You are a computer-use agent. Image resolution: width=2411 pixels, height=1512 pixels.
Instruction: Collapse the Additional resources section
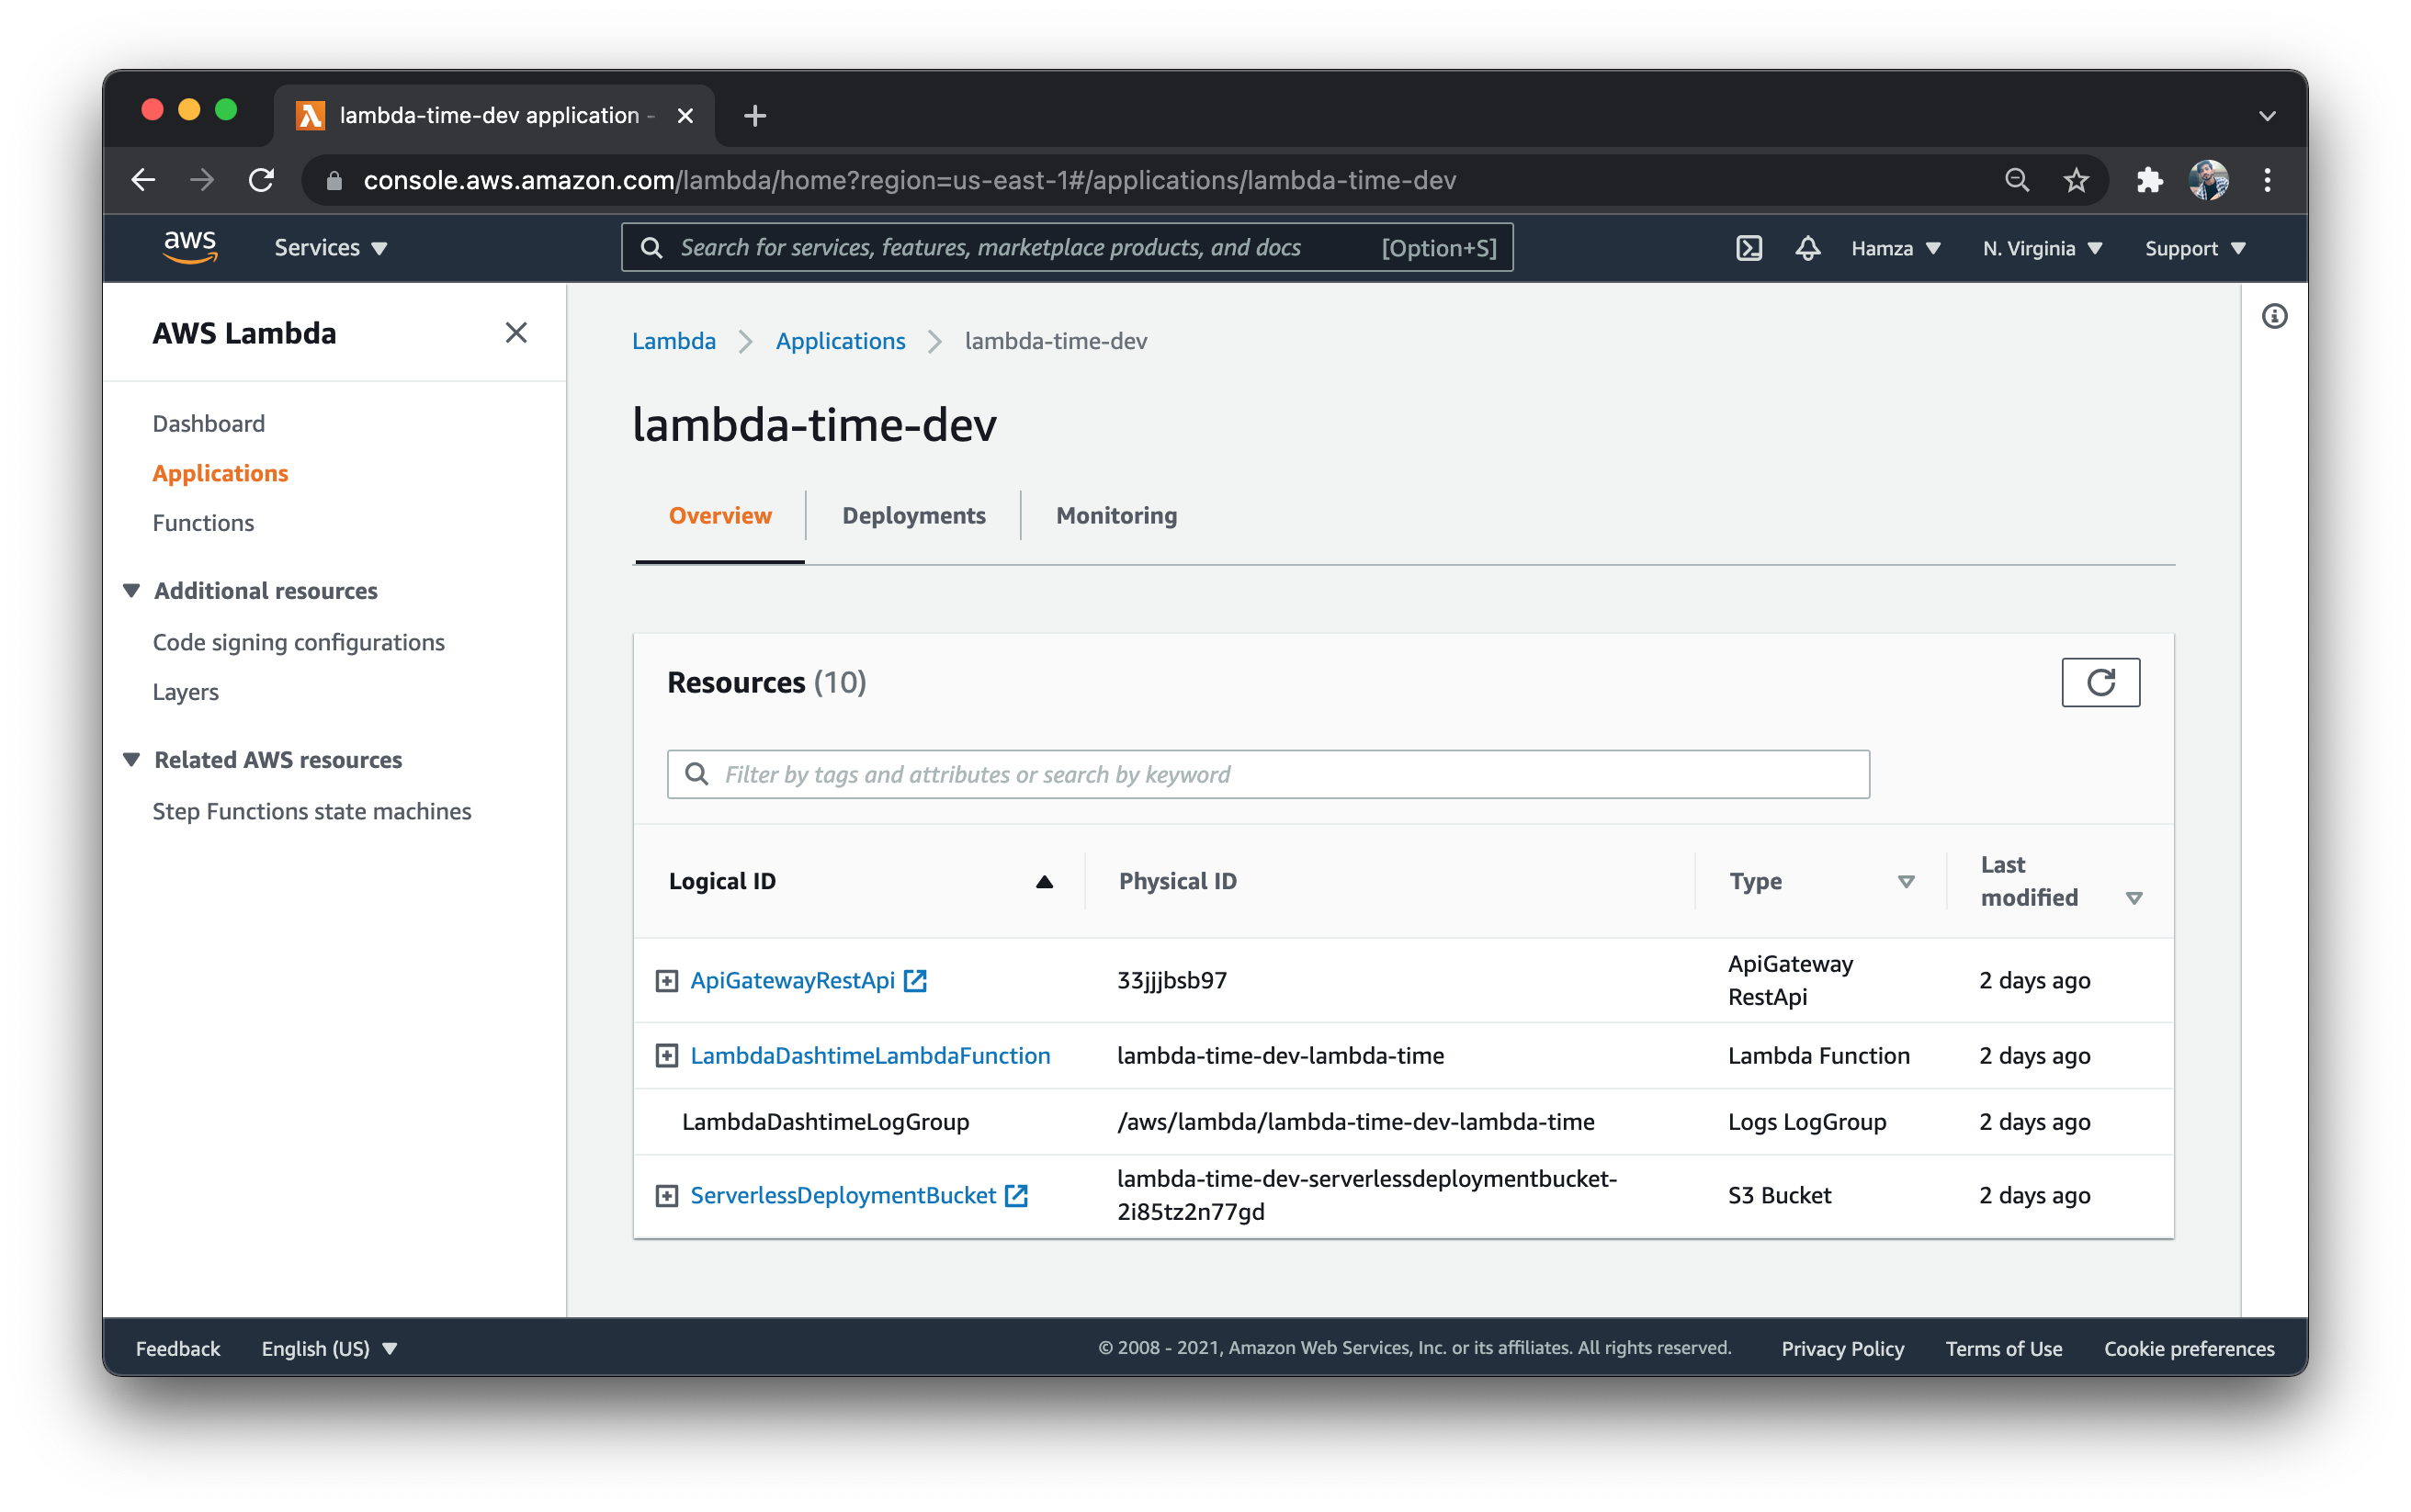pyautogui.click(x=131, y=591)
